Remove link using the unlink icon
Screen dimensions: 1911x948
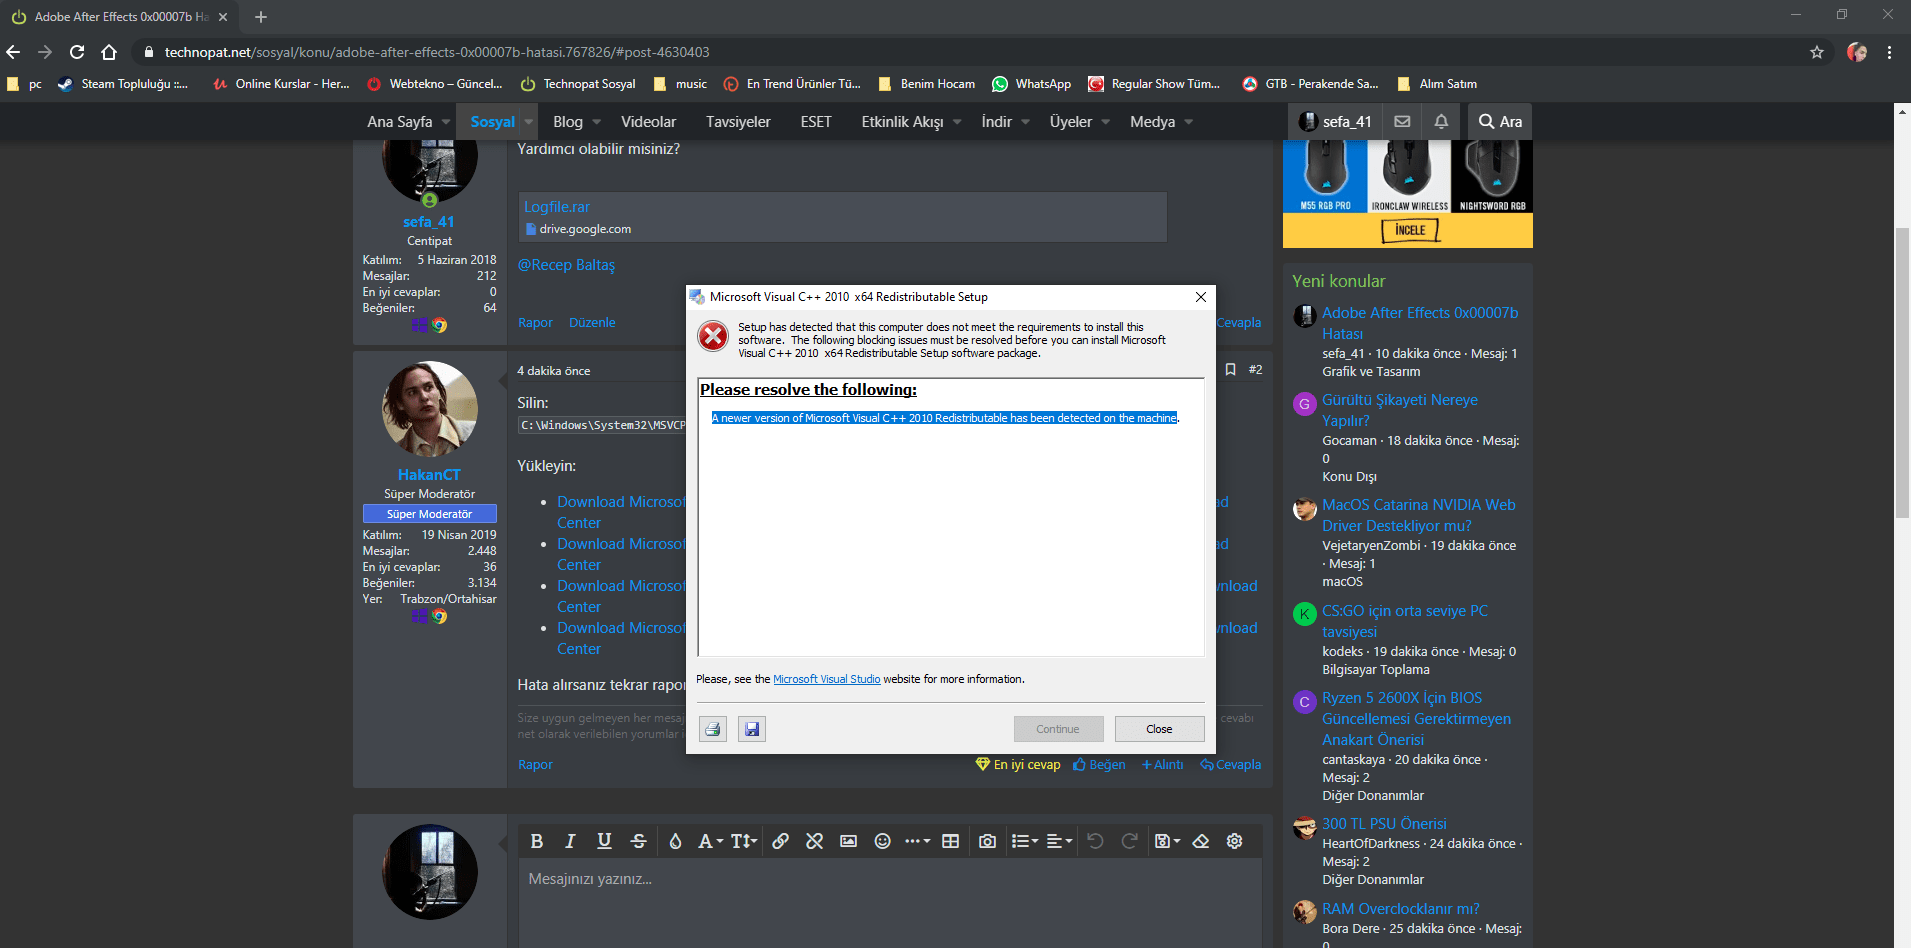point(814,841)
